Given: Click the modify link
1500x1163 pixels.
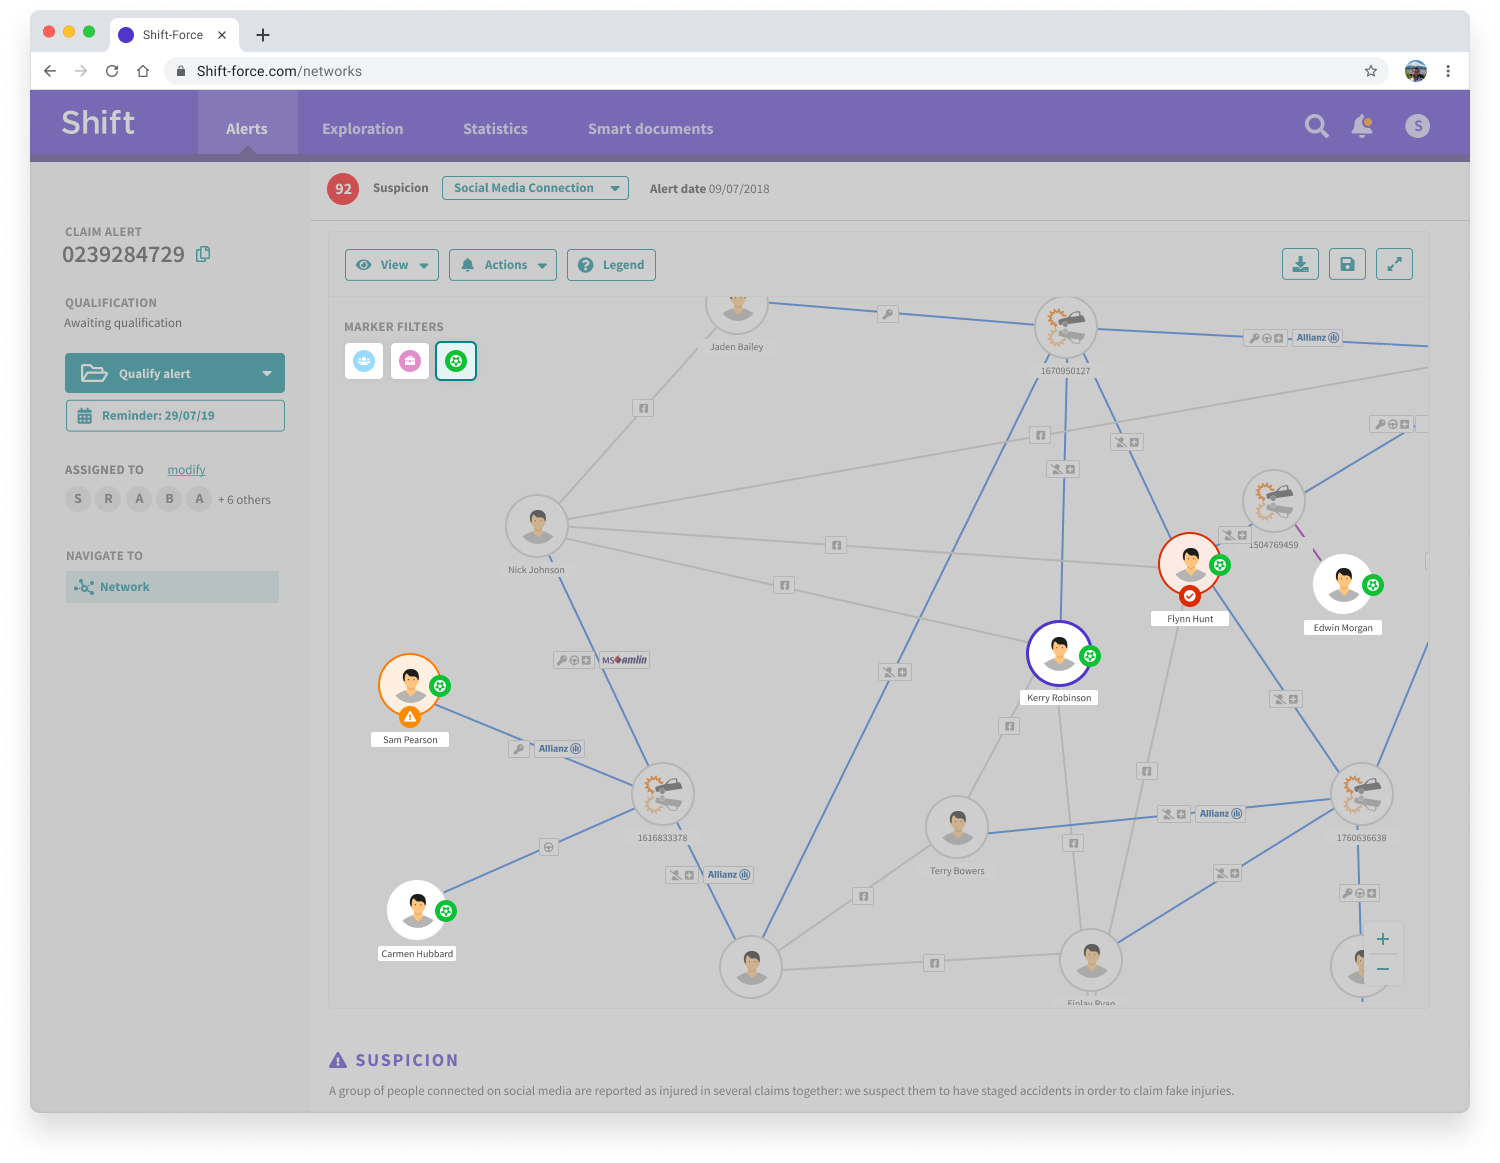Looking at the screenshot, I should (186, 470).
